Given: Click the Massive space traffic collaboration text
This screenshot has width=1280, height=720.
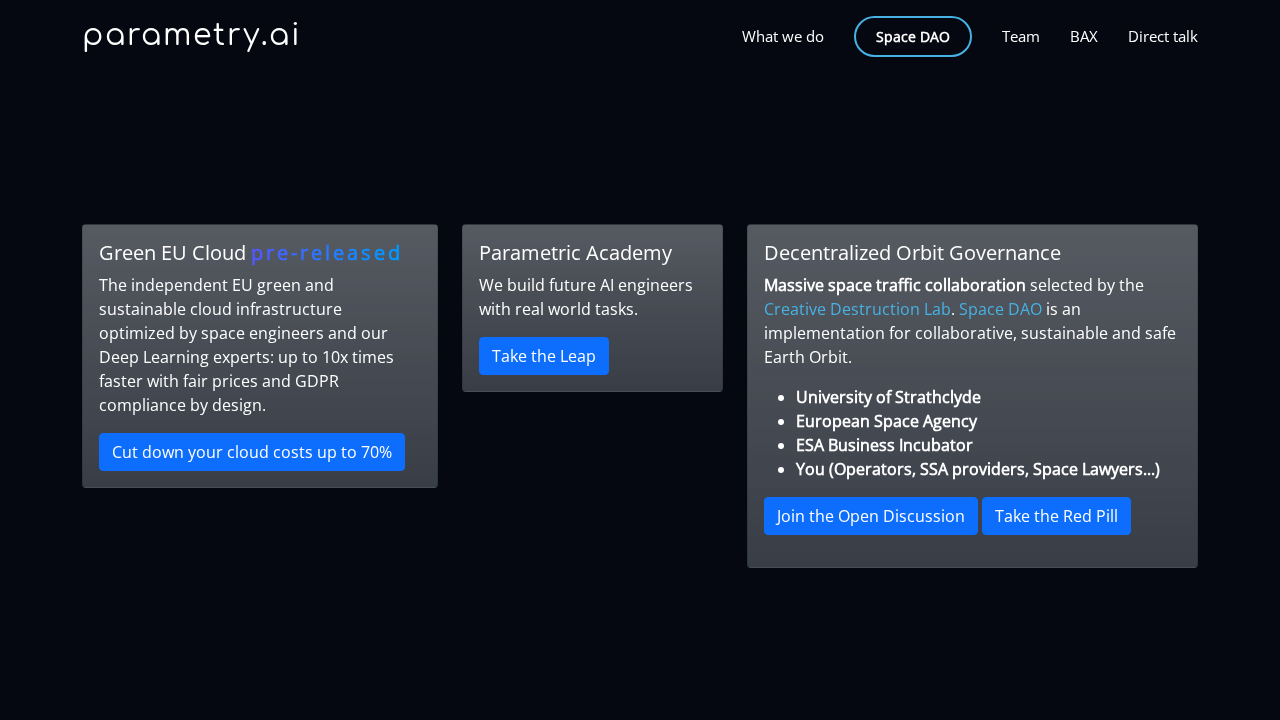Looking at the screenshot, I should point(894,285).
